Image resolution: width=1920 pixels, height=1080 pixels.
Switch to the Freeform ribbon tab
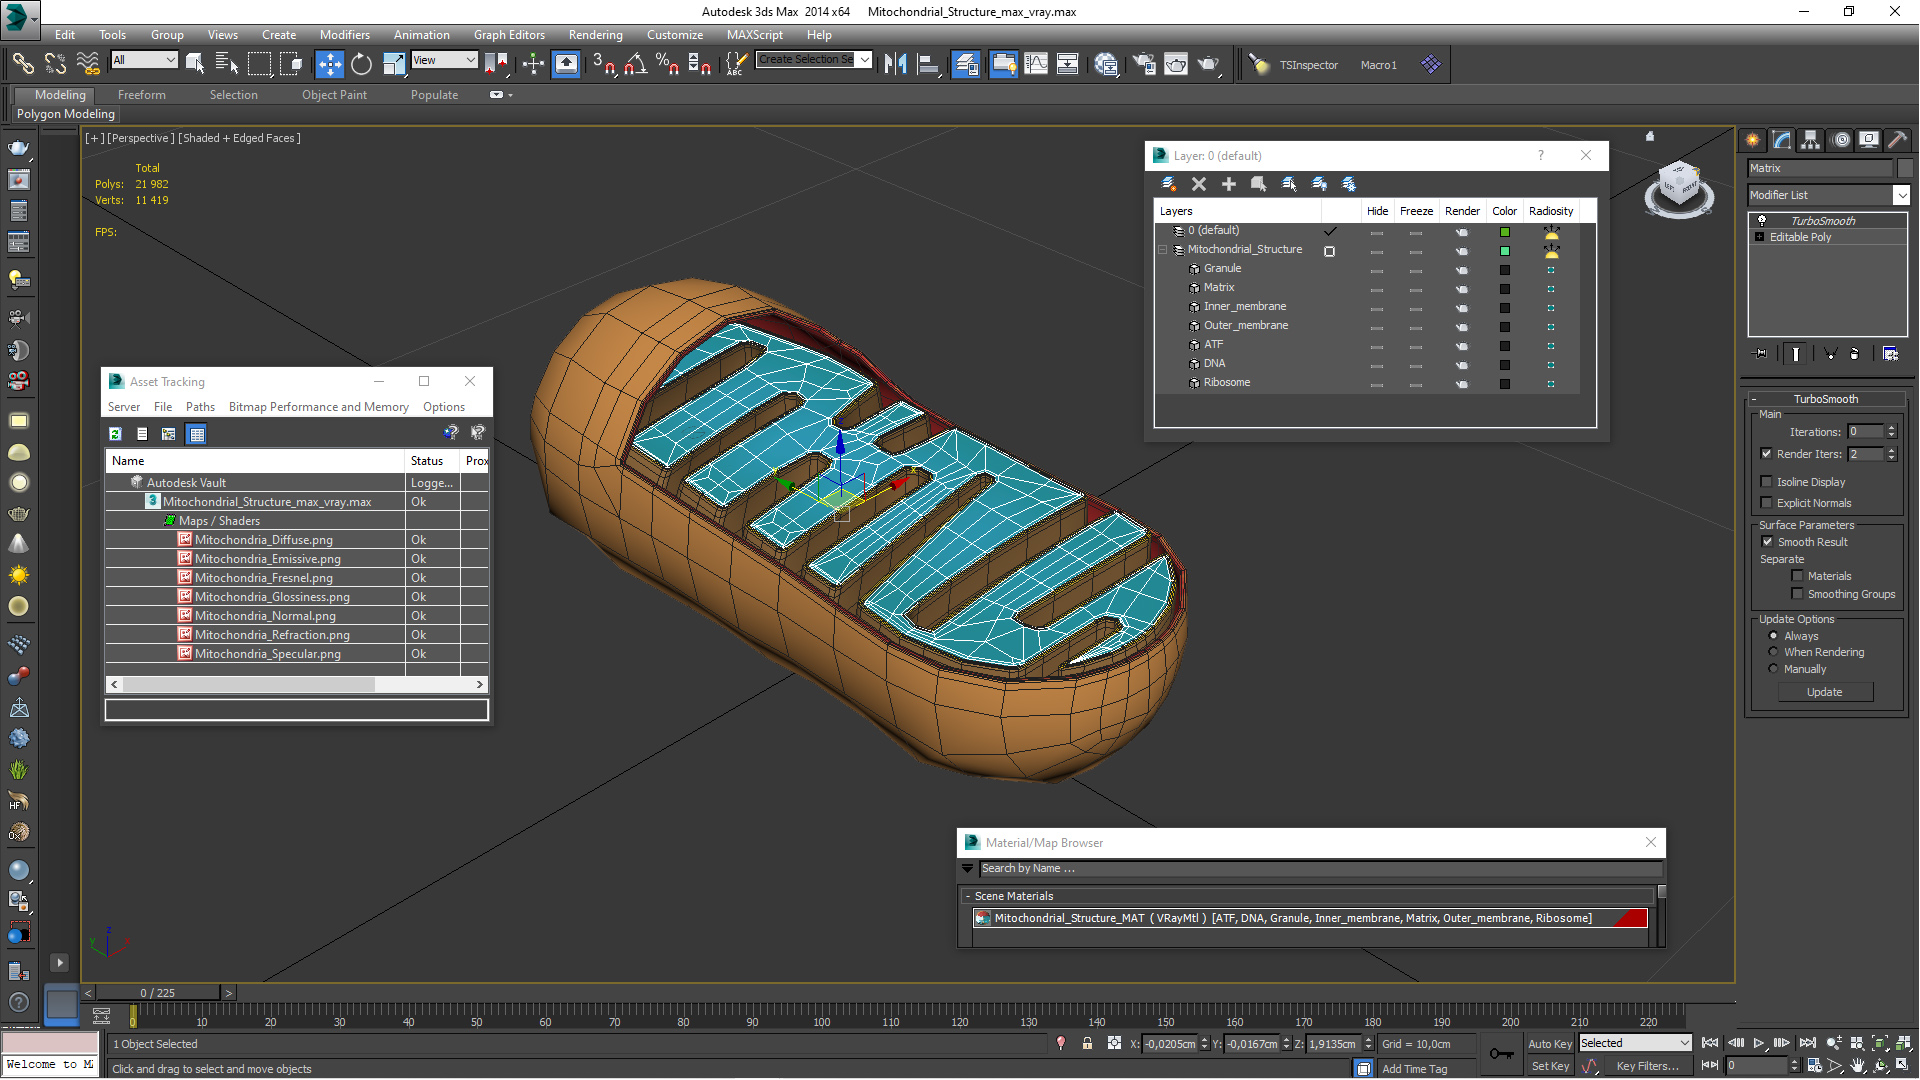point(141,95)
